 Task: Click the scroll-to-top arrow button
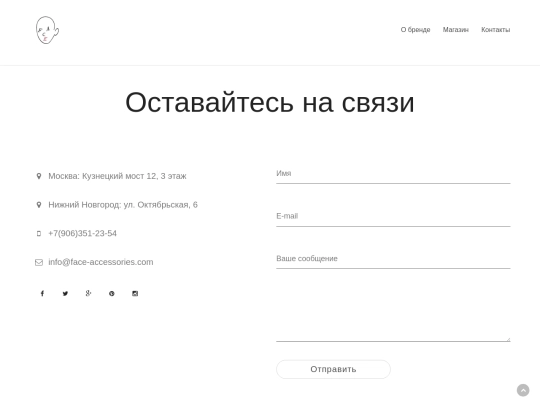523,391
